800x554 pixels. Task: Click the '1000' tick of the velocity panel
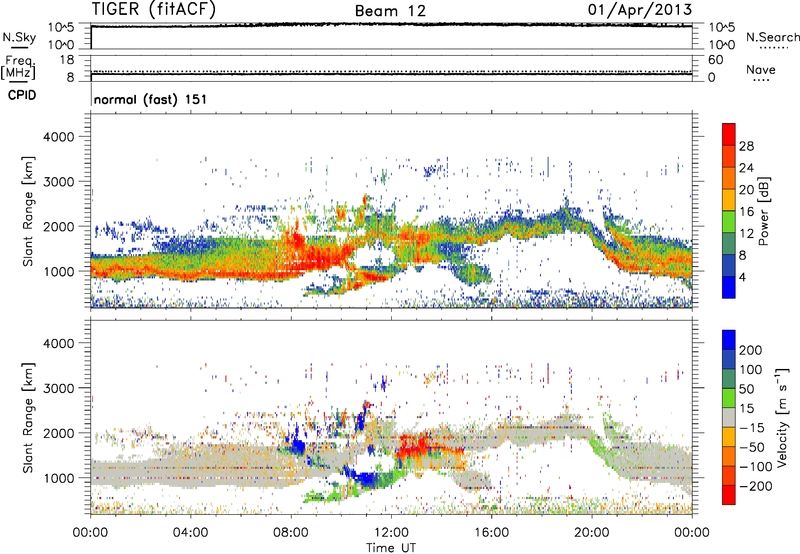58,477
